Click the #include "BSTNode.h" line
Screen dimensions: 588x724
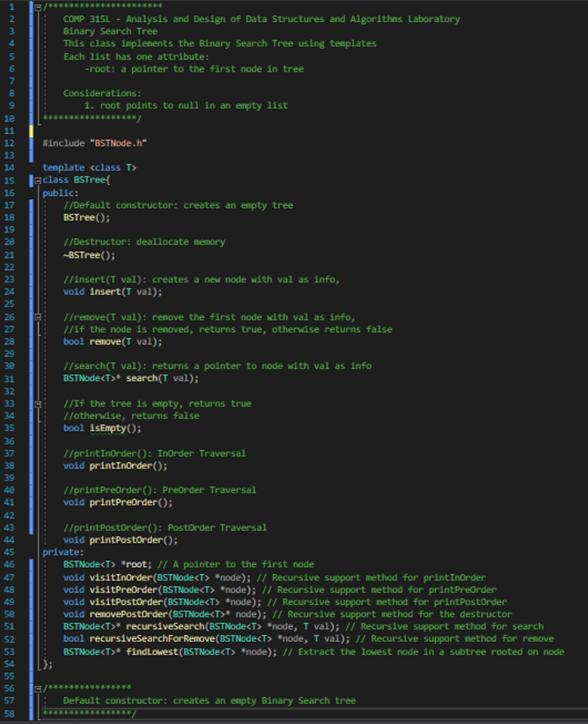tap(95, 143)
